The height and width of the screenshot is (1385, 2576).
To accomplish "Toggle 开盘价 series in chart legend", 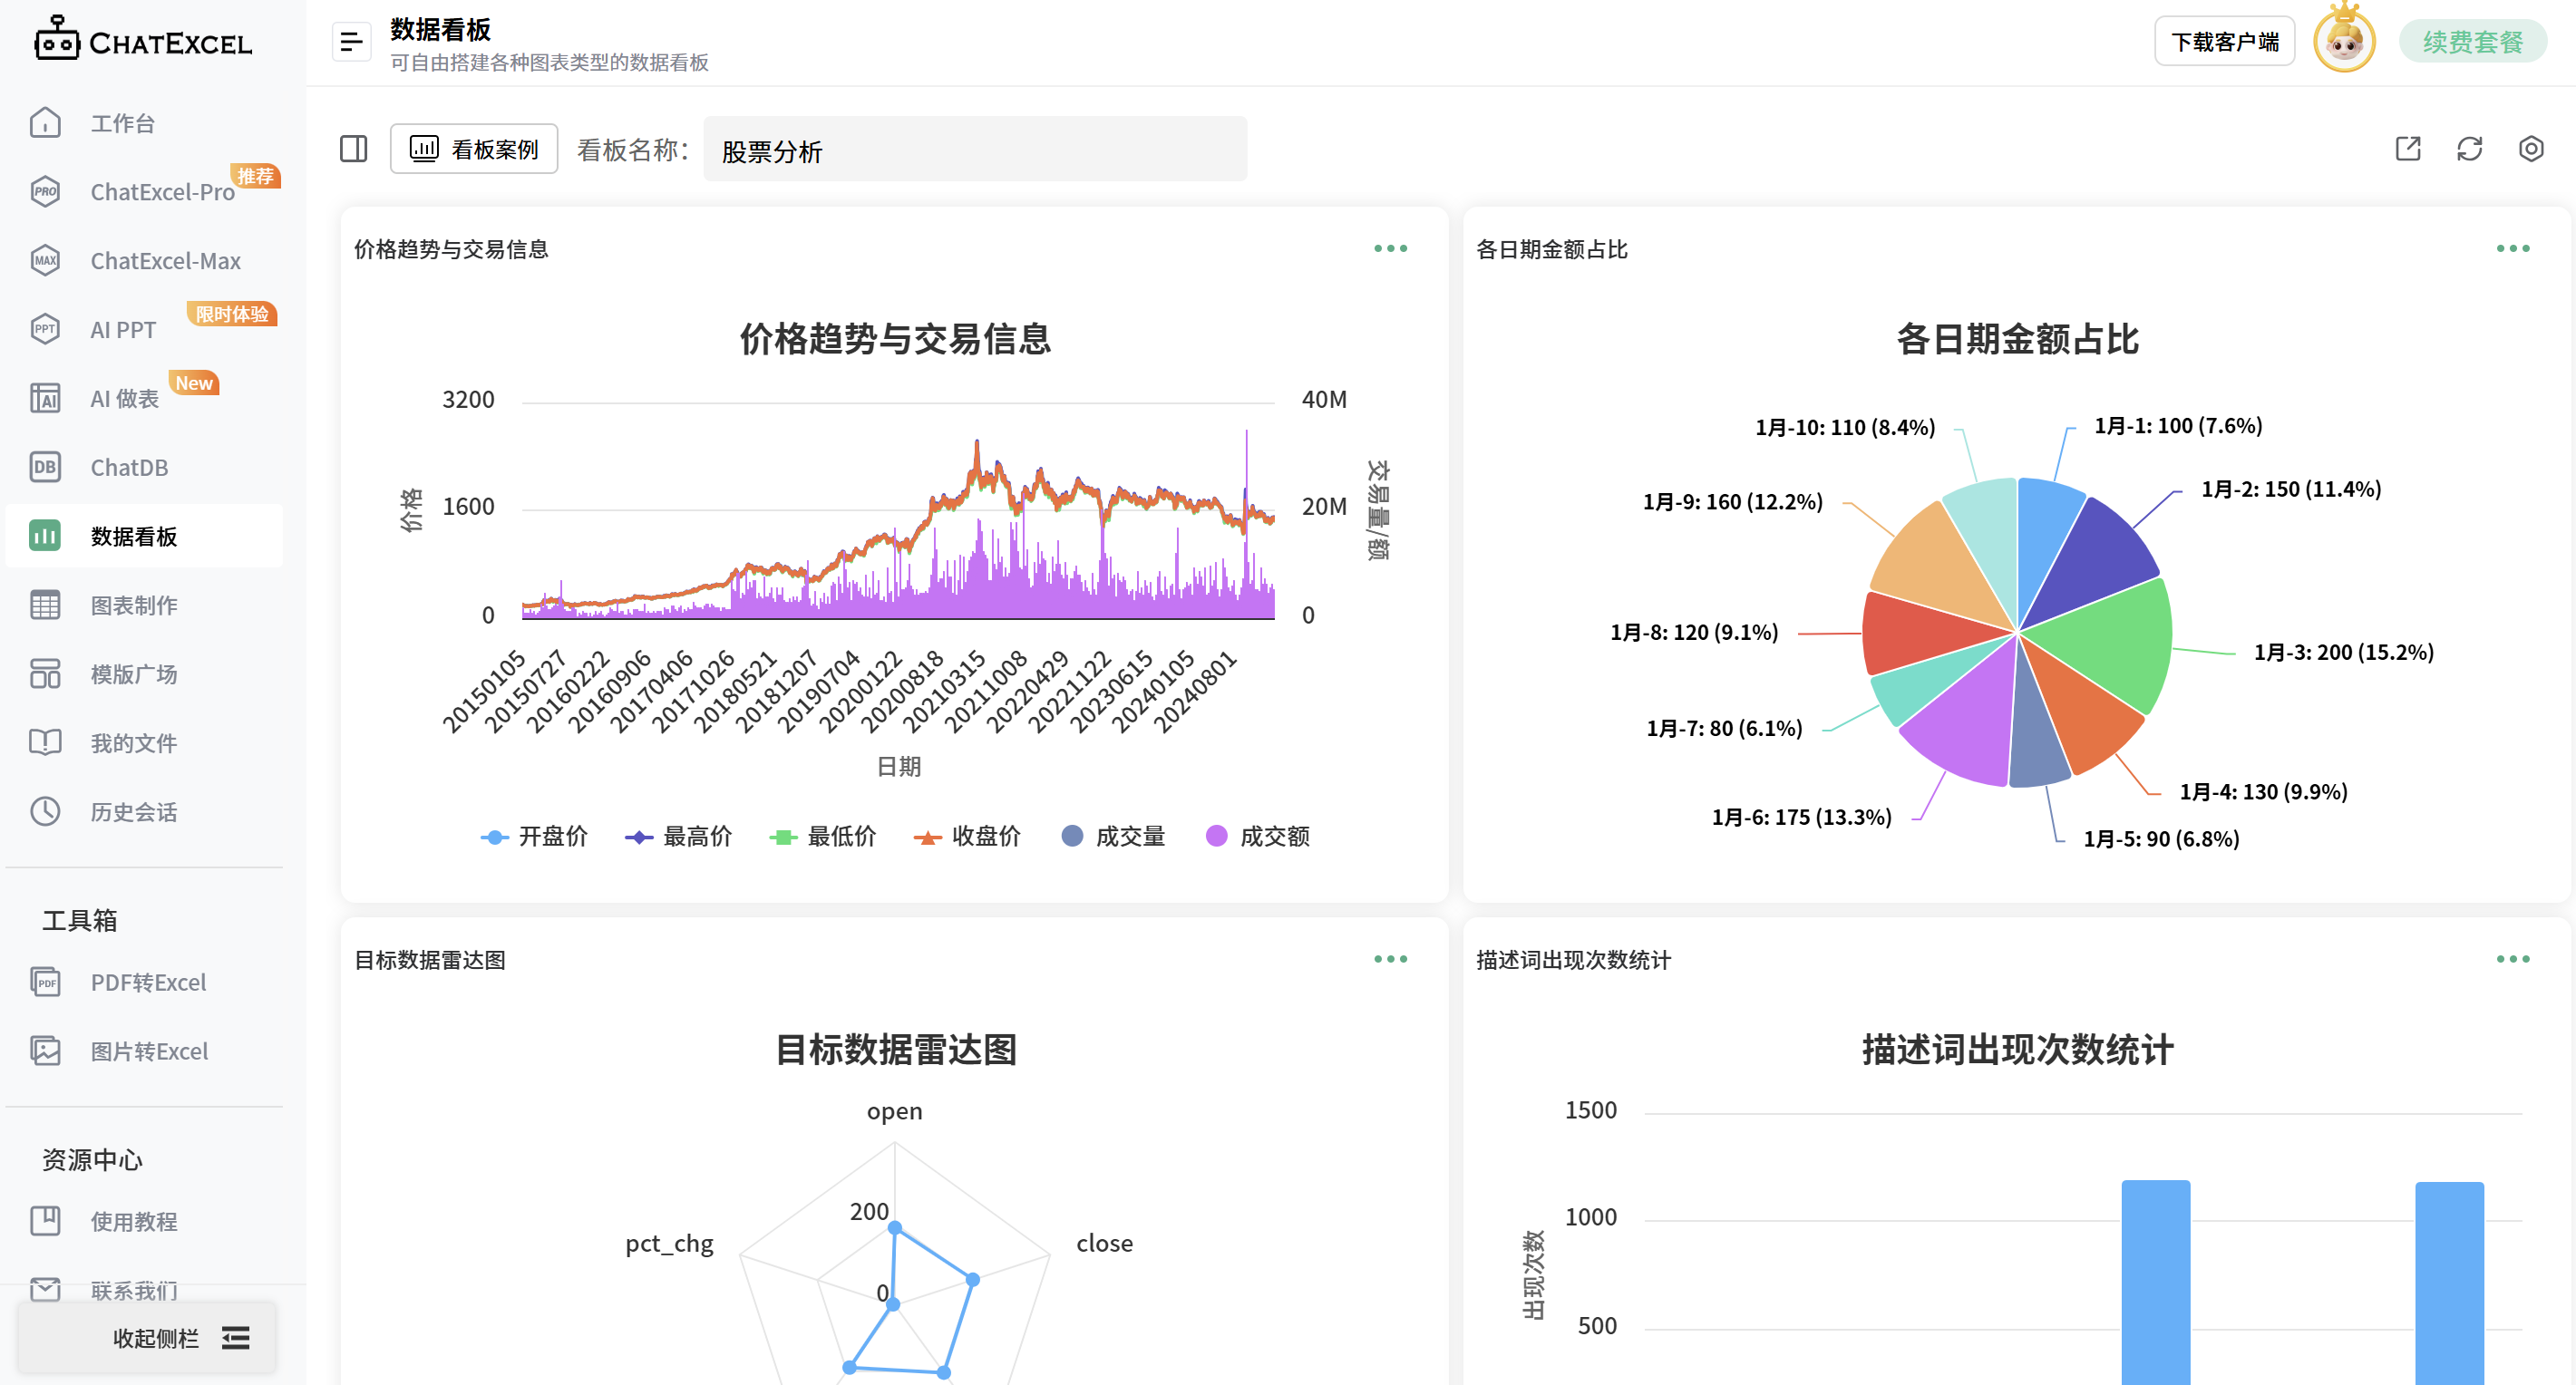I will click(534, 836).
